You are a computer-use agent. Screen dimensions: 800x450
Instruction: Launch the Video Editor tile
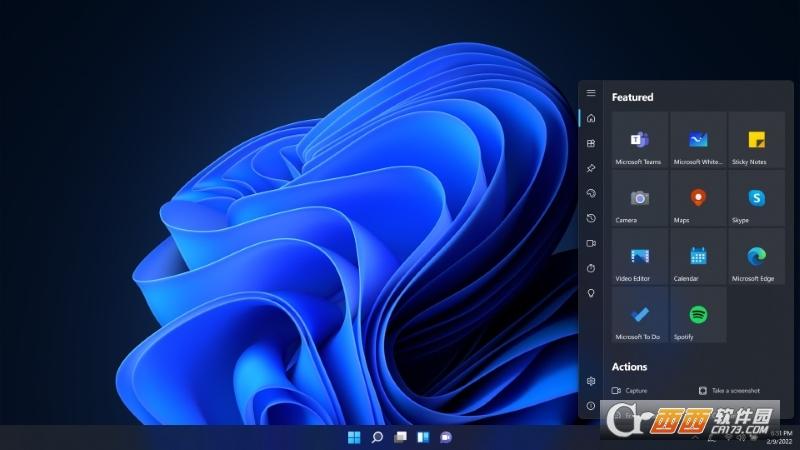tap(640, 257)
